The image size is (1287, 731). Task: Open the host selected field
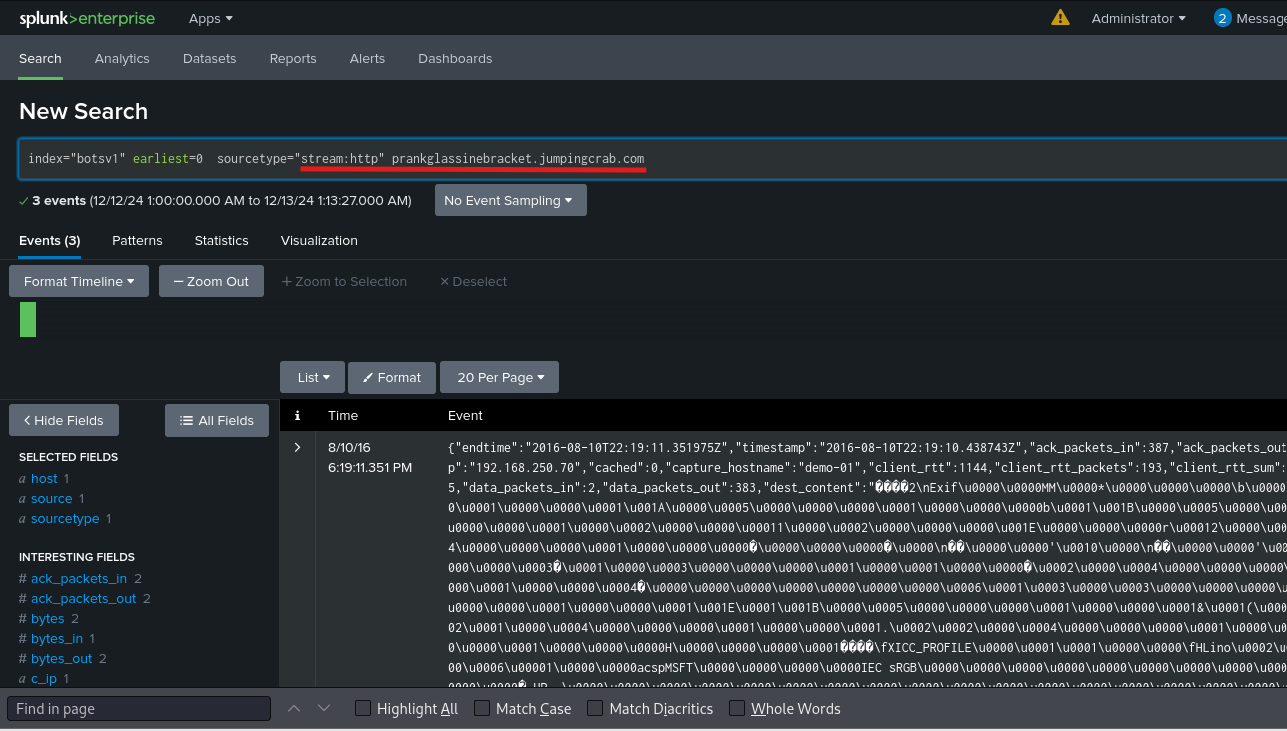pyautogui.click(x=44, y=478)
